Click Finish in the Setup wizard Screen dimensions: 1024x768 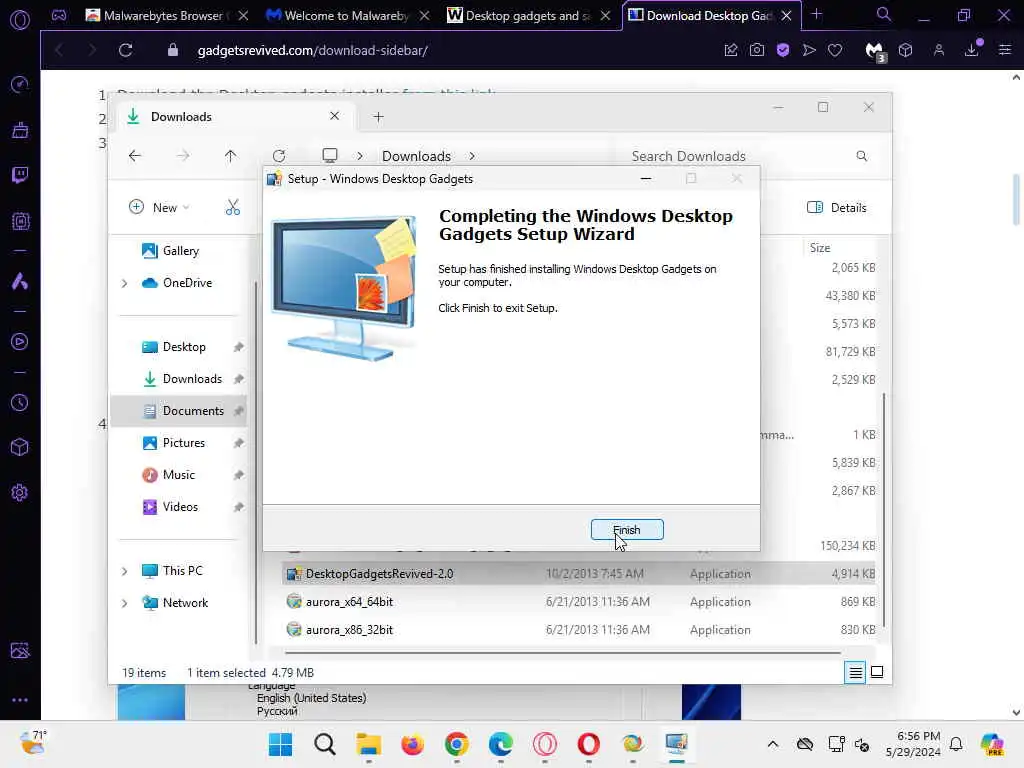pyautogui.click(x=626, y=530)
